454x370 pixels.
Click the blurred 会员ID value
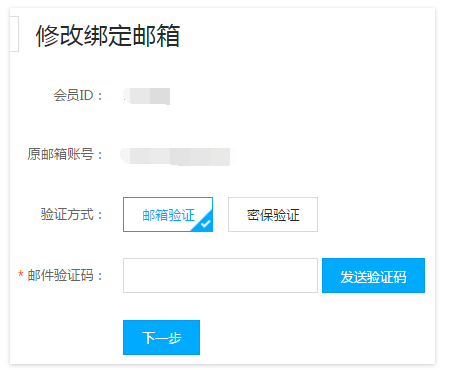pos(147,96)
